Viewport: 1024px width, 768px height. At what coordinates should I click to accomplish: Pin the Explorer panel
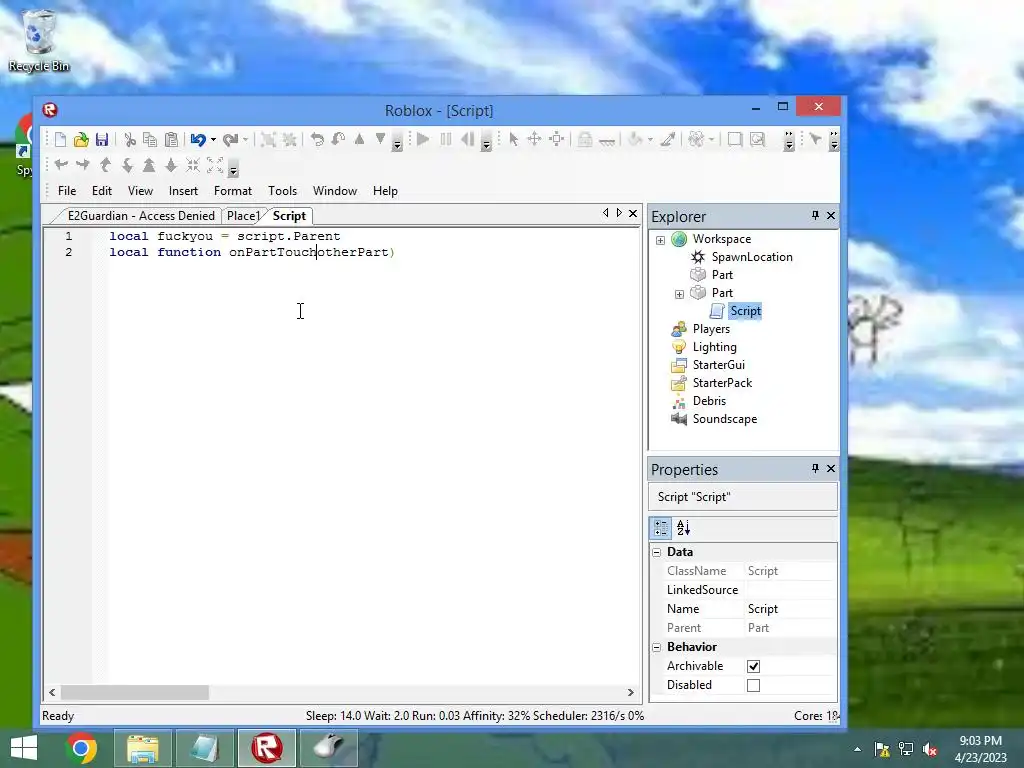pyautogui.click(x=815, y=215)
